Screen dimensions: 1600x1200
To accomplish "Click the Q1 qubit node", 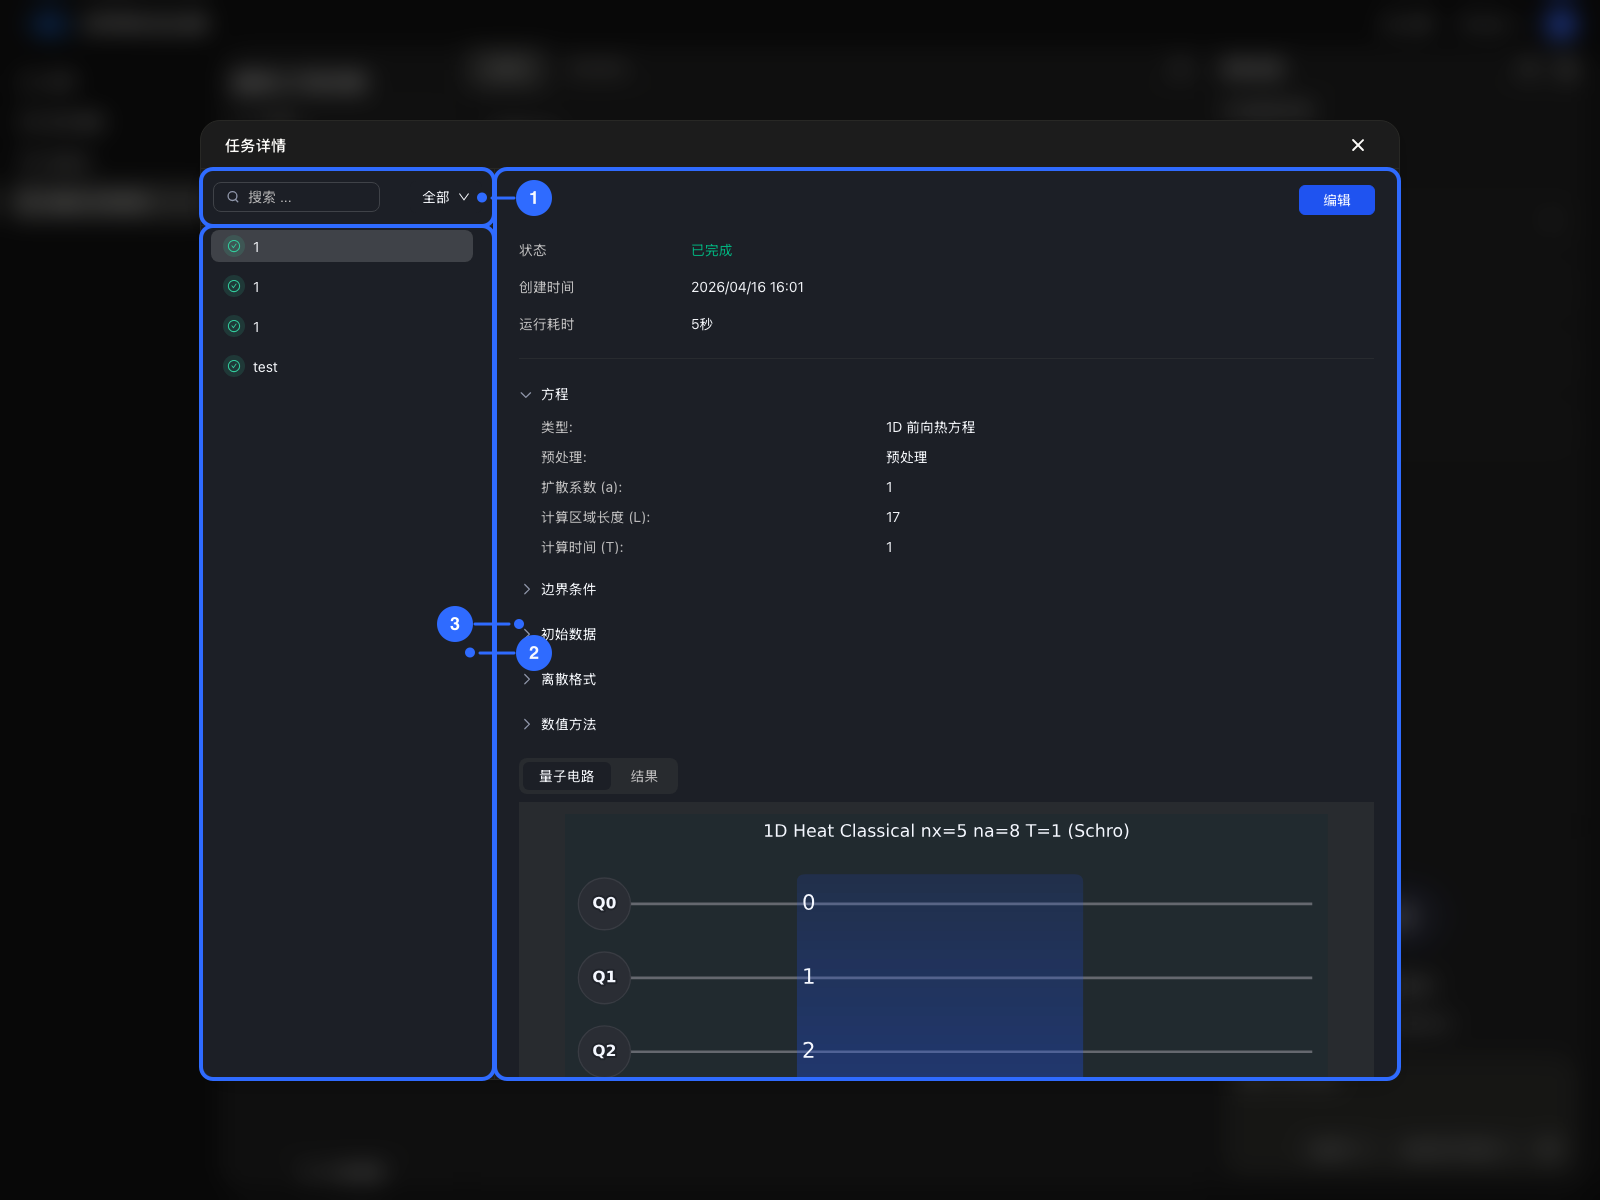I will (604, 977).
